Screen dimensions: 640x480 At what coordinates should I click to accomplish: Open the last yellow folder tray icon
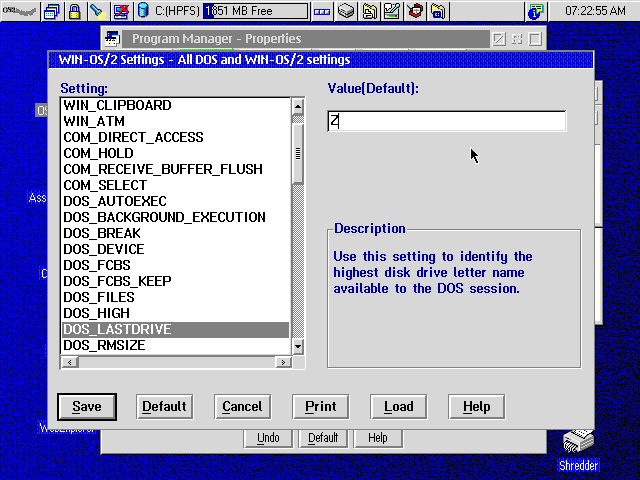pos(438,11)
